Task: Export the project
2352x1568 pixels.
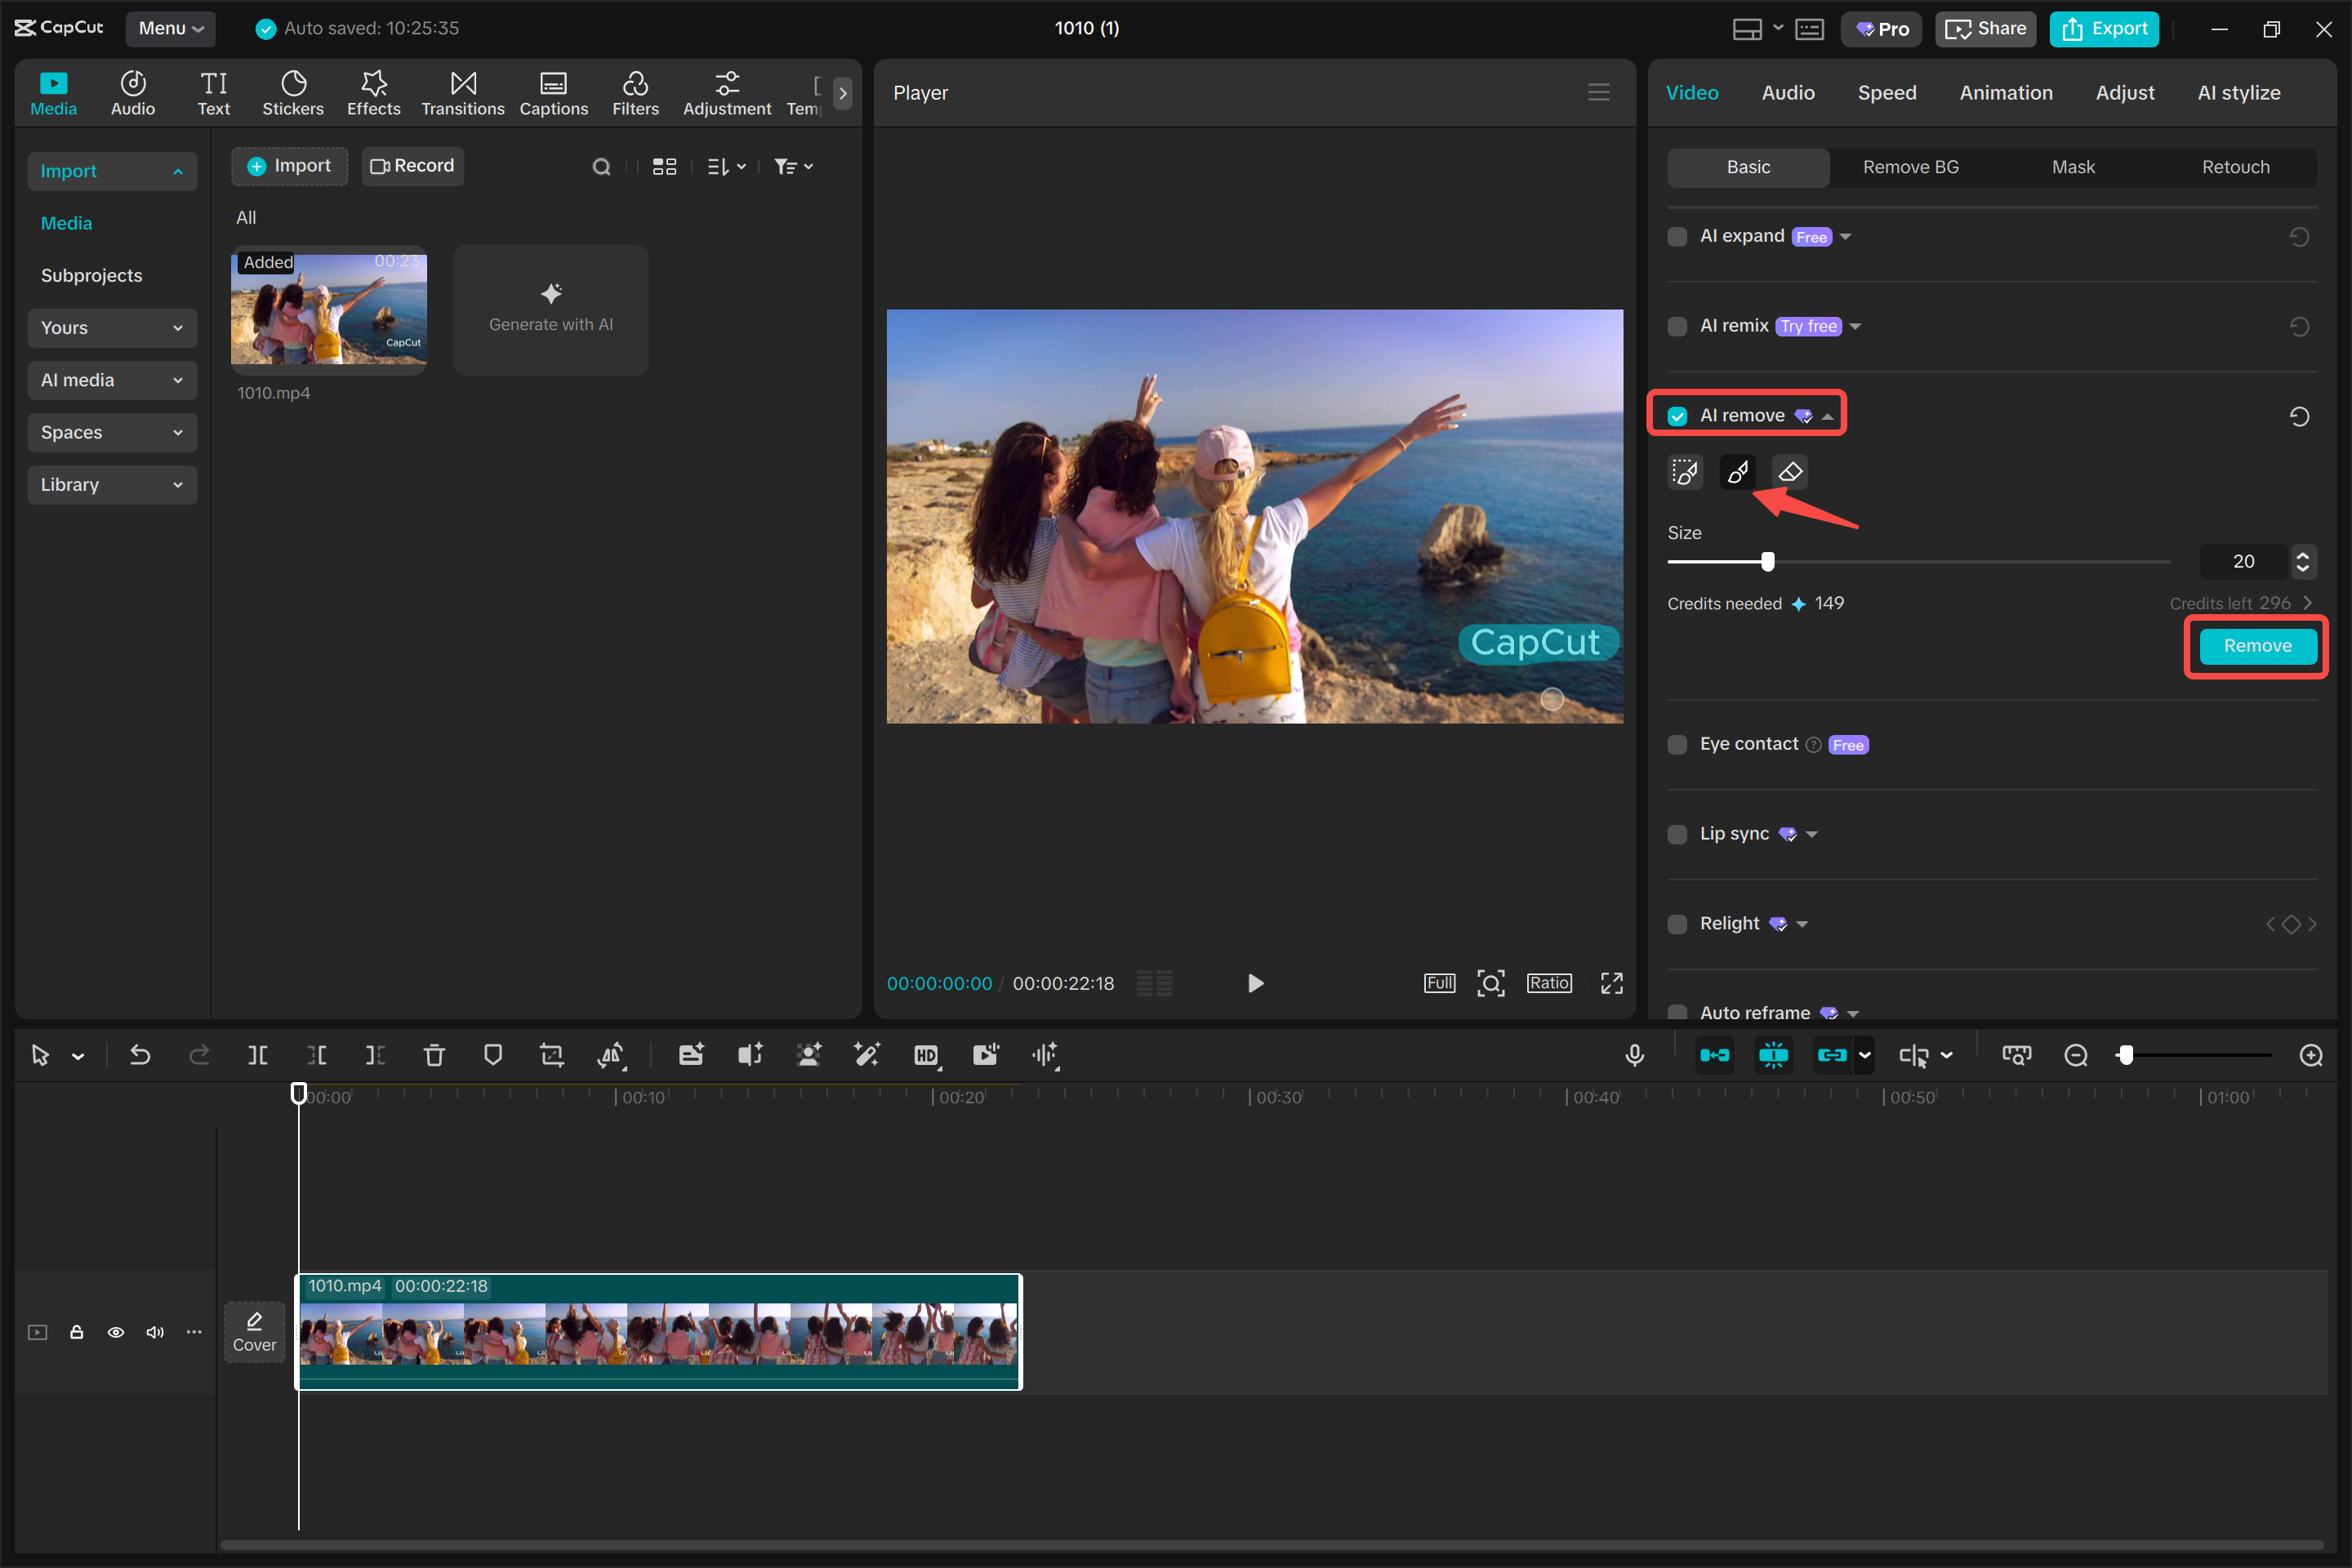Action: pyautogui.click(x=2104, y=28)
